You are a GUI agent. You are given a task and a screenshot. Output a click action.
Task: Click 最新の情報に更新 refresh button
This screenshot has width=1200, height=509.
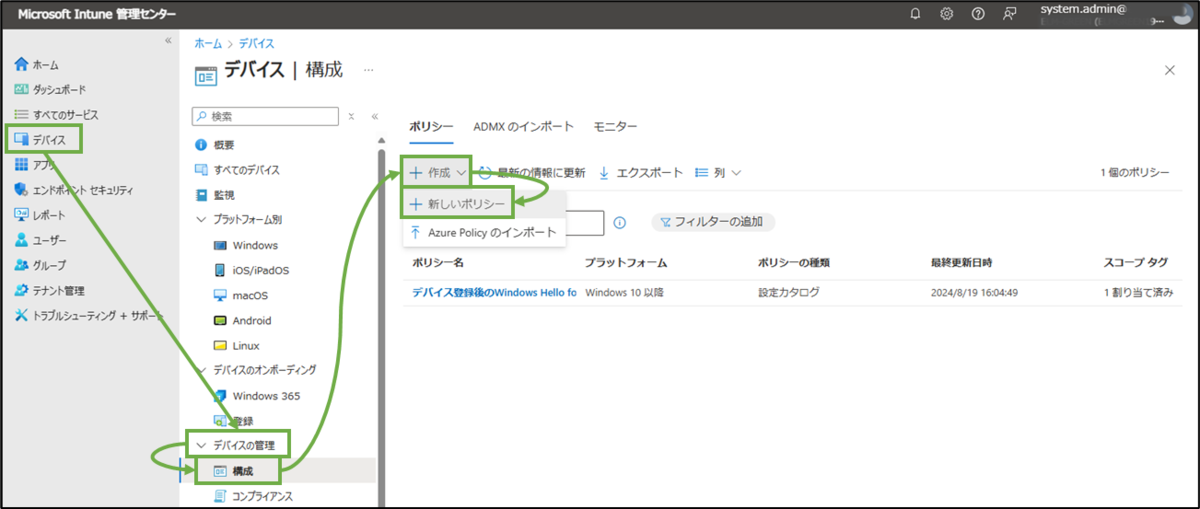(x=532, y=172)
